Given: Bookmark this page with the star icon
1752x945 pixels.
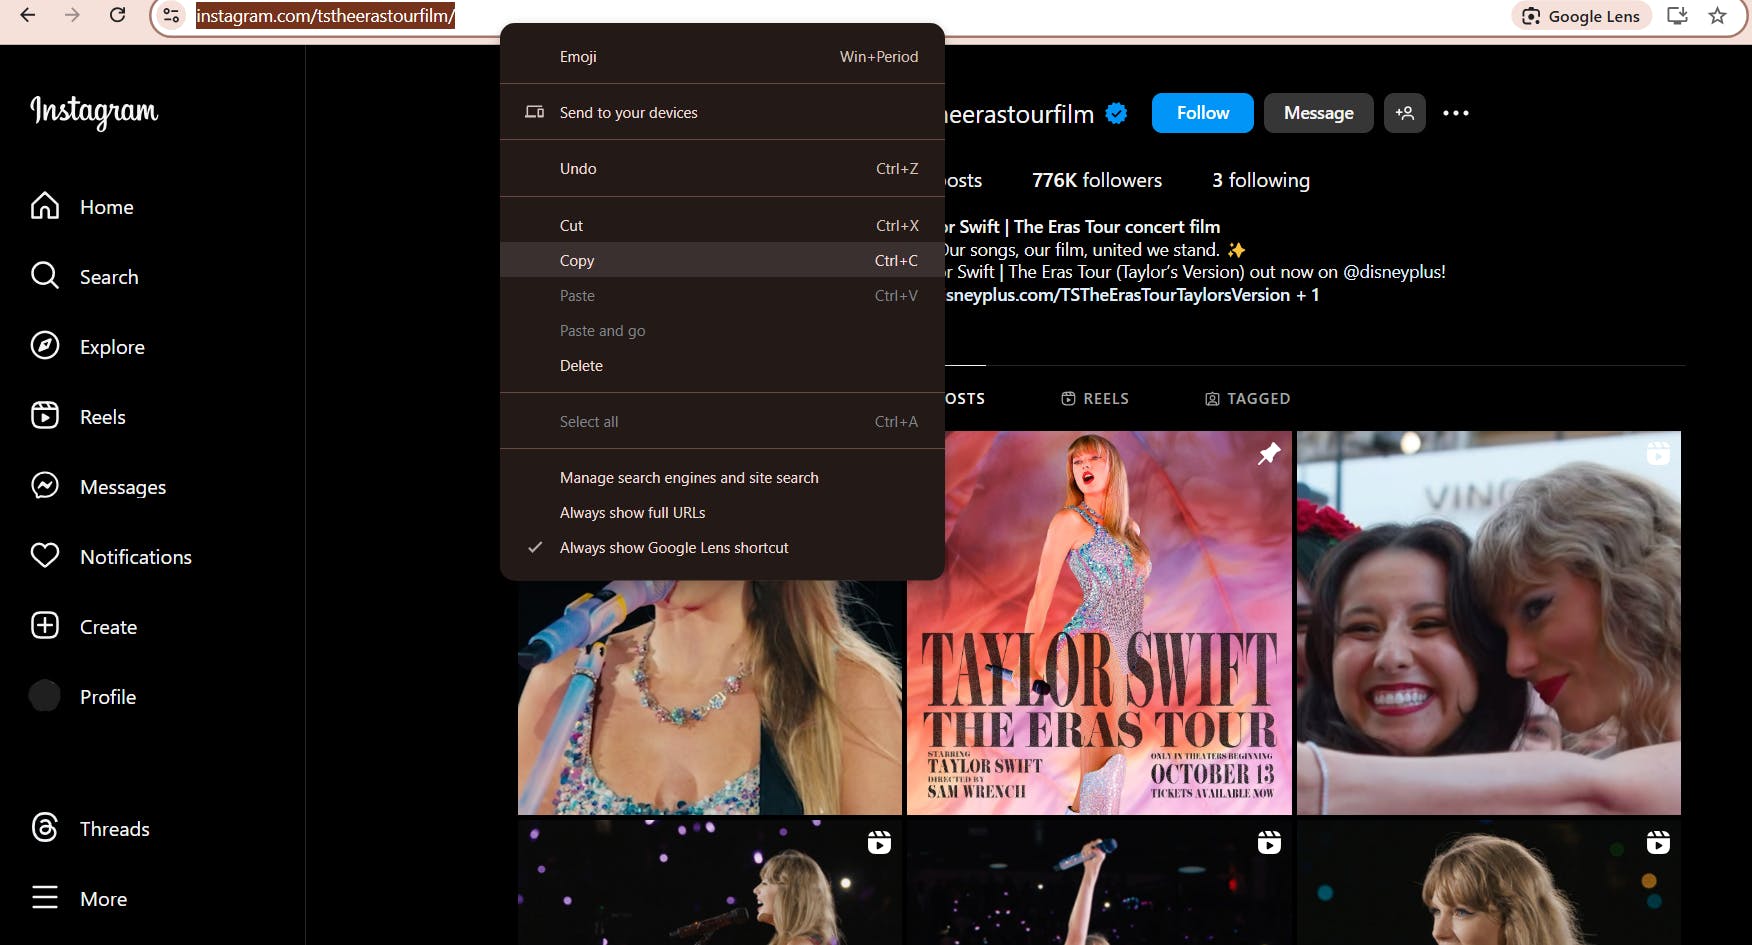Looking at the screenshot, I should [1717, 15].
